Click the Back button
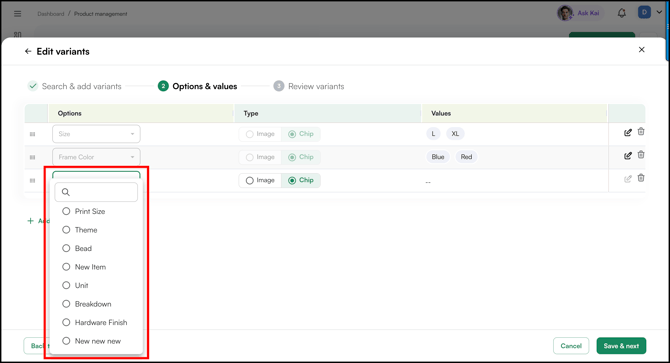 (x=36, y=346)
